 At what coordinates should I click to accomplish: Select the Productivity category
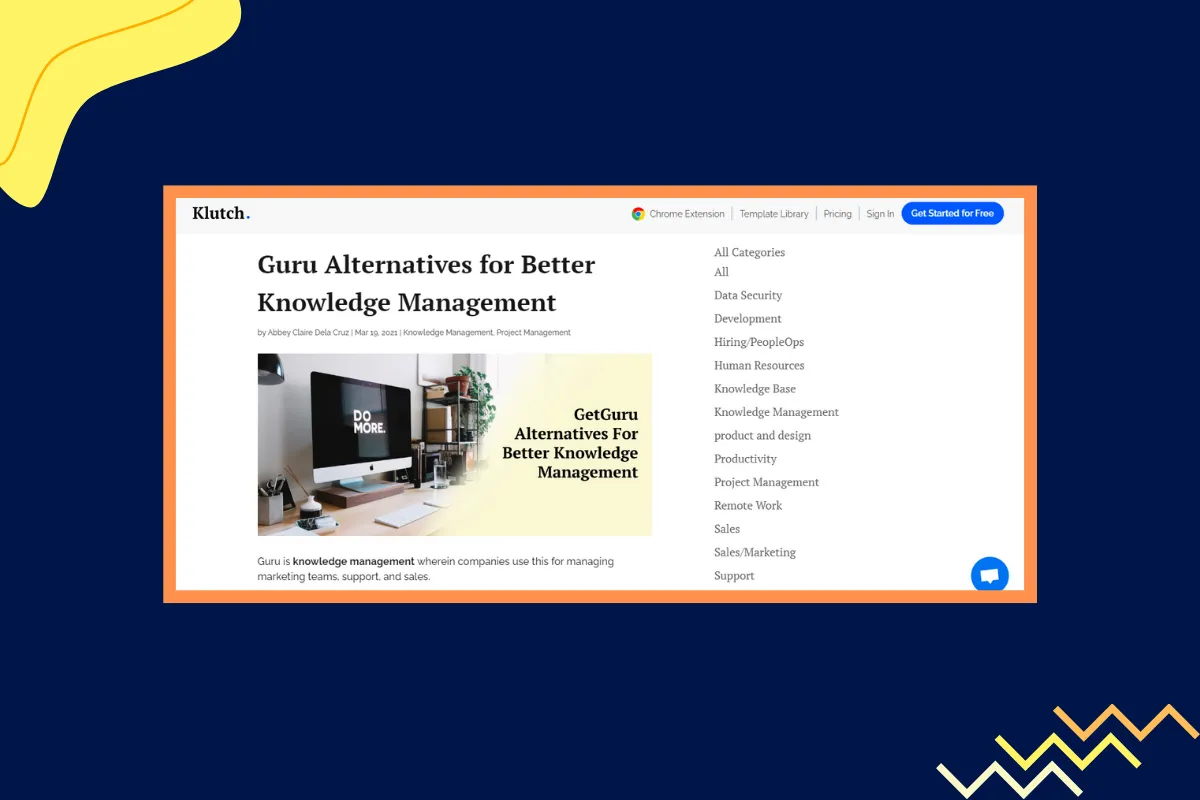[x=745, y=459]
